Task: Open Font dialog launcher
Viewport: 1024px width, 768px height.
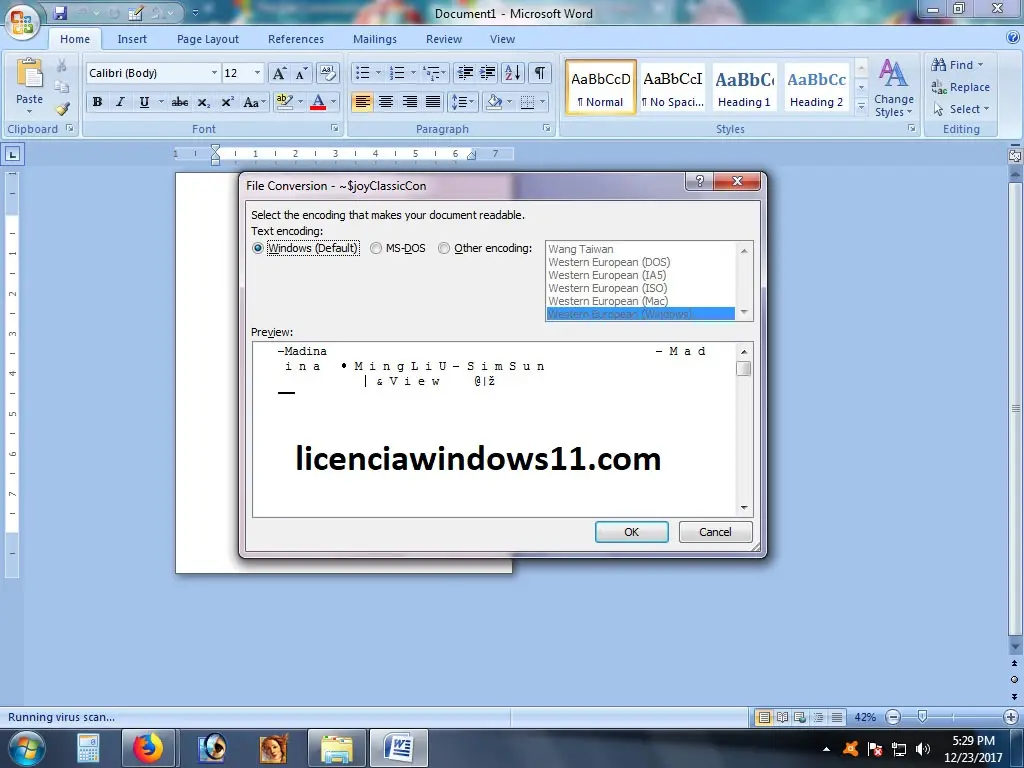Action: pos(334,129)
